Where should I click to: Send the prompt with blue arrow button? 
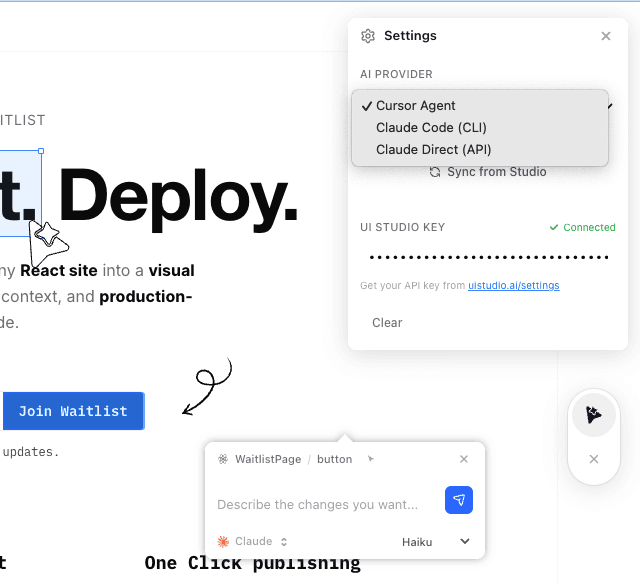458,501
